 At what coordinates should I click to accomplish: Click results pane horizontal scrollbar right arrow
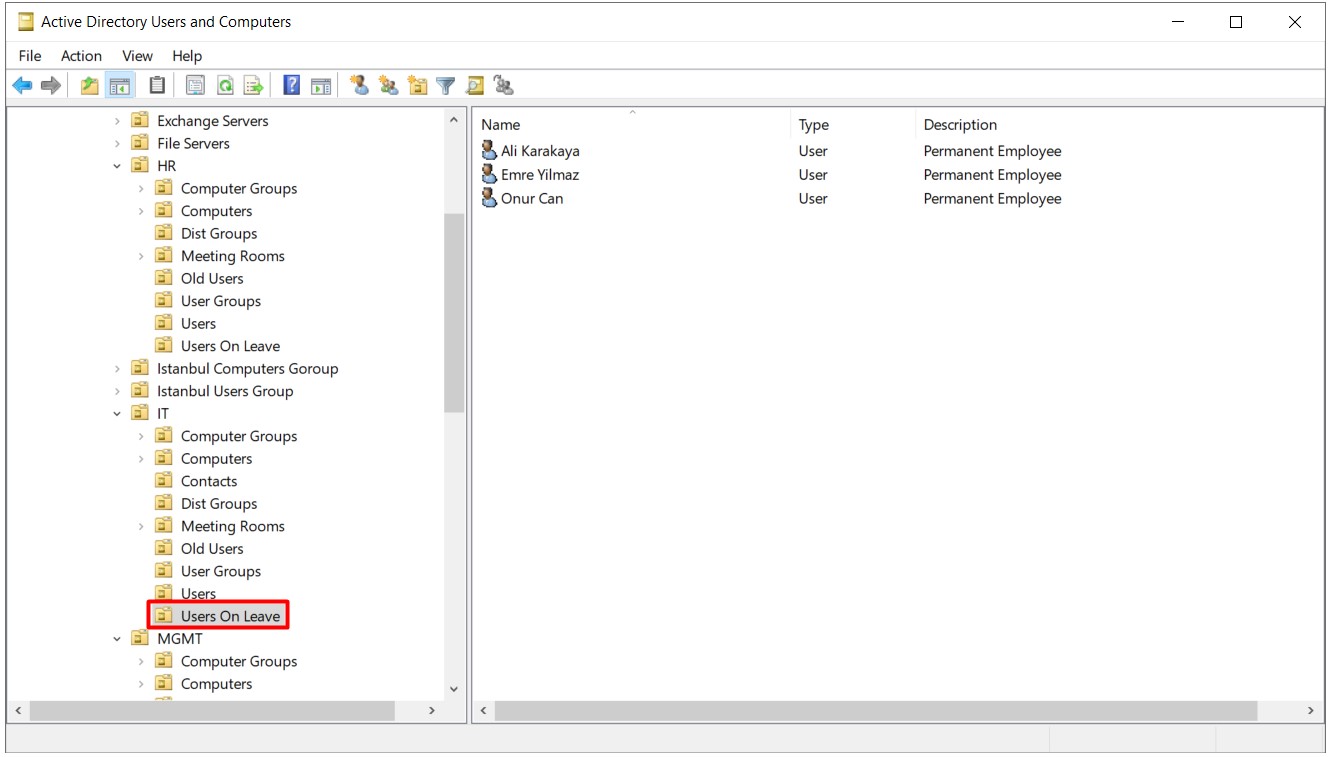point(1311,710)
